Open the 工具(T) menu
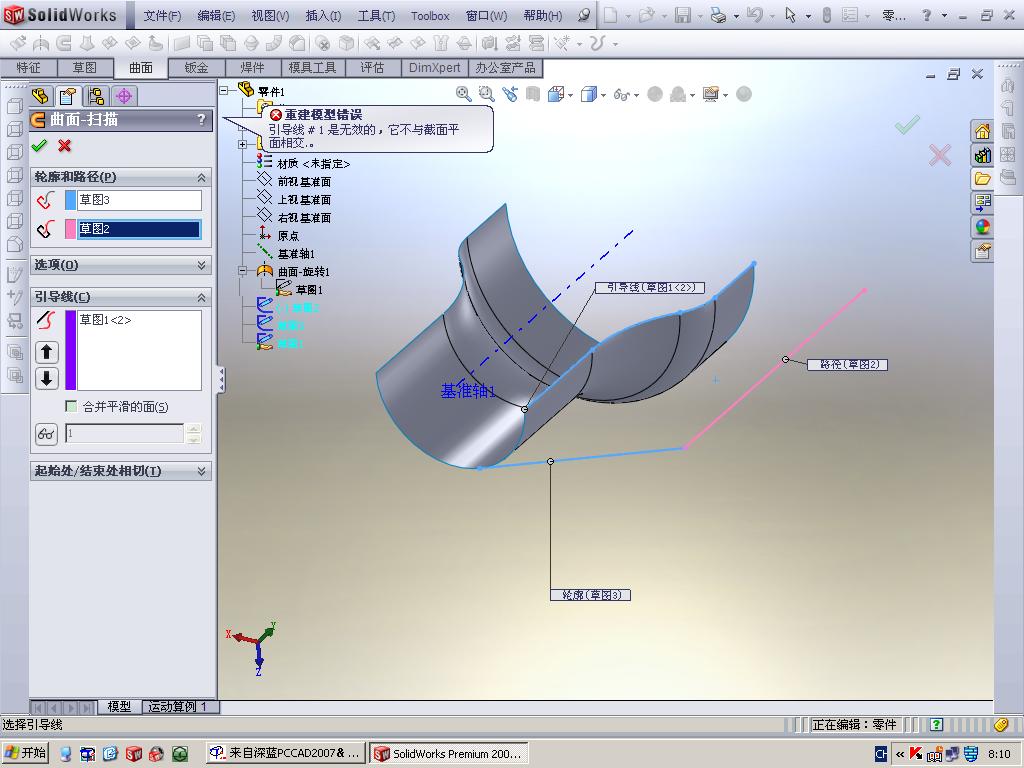1024x768 pixels. click(376, 16)
